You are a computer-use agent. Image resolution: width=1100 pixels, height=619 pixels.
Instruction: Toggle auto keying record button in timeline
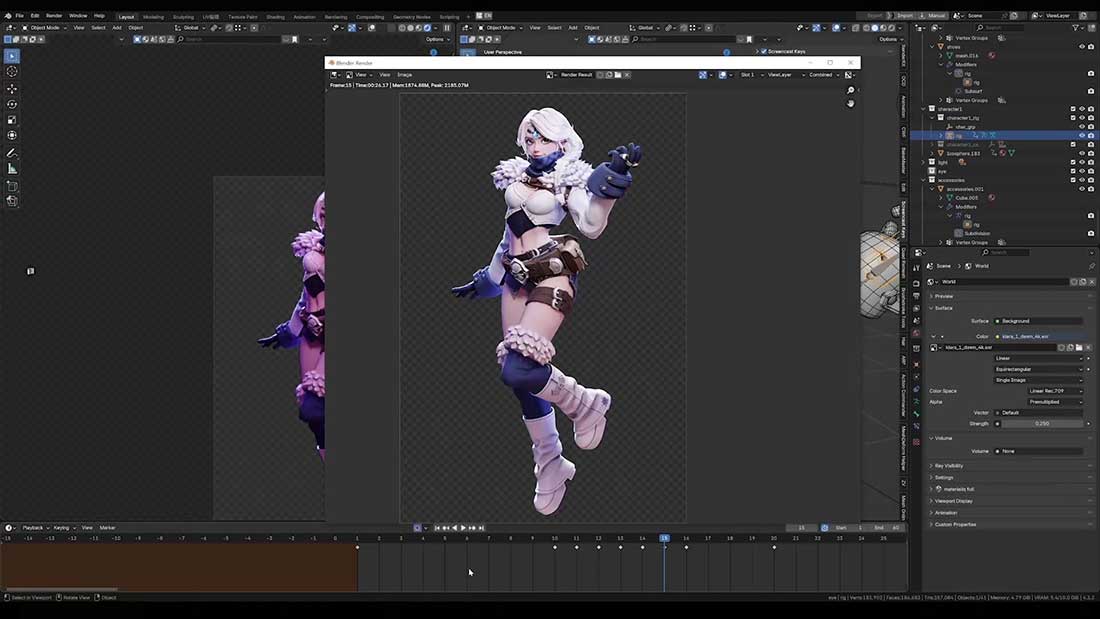tap(417, 528)
